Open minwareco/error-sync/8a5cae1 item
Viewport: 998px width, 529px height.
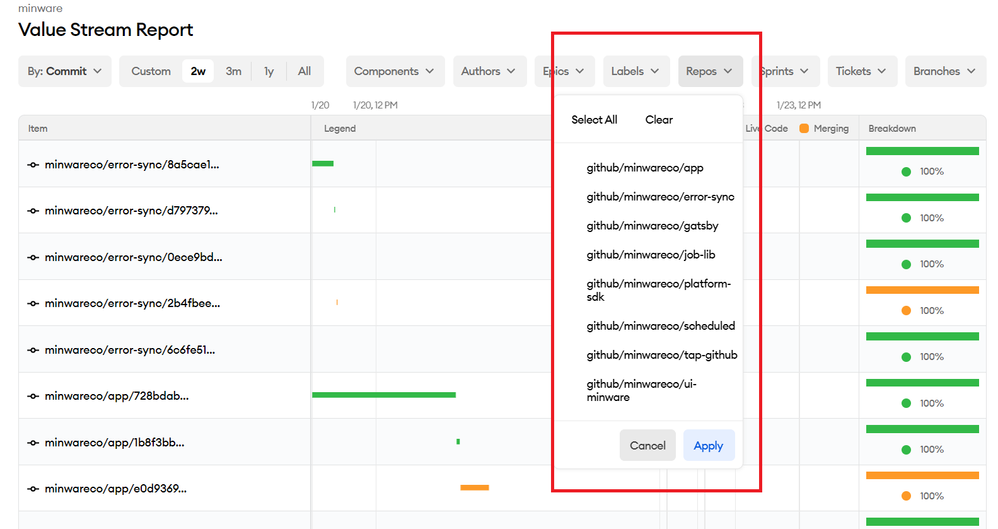(x=132, y=165)
